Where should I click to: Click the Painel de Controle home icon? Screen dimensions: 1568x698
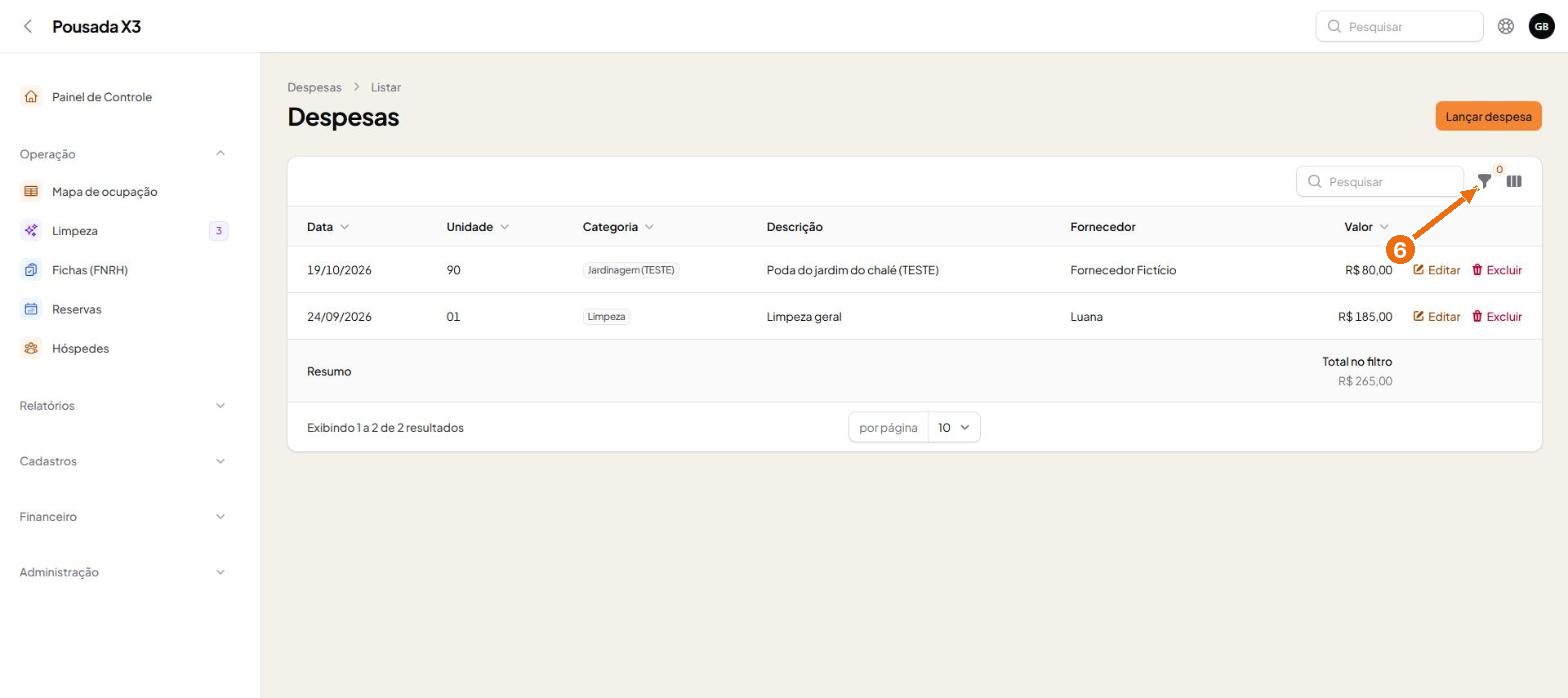(x=31, y=97)
